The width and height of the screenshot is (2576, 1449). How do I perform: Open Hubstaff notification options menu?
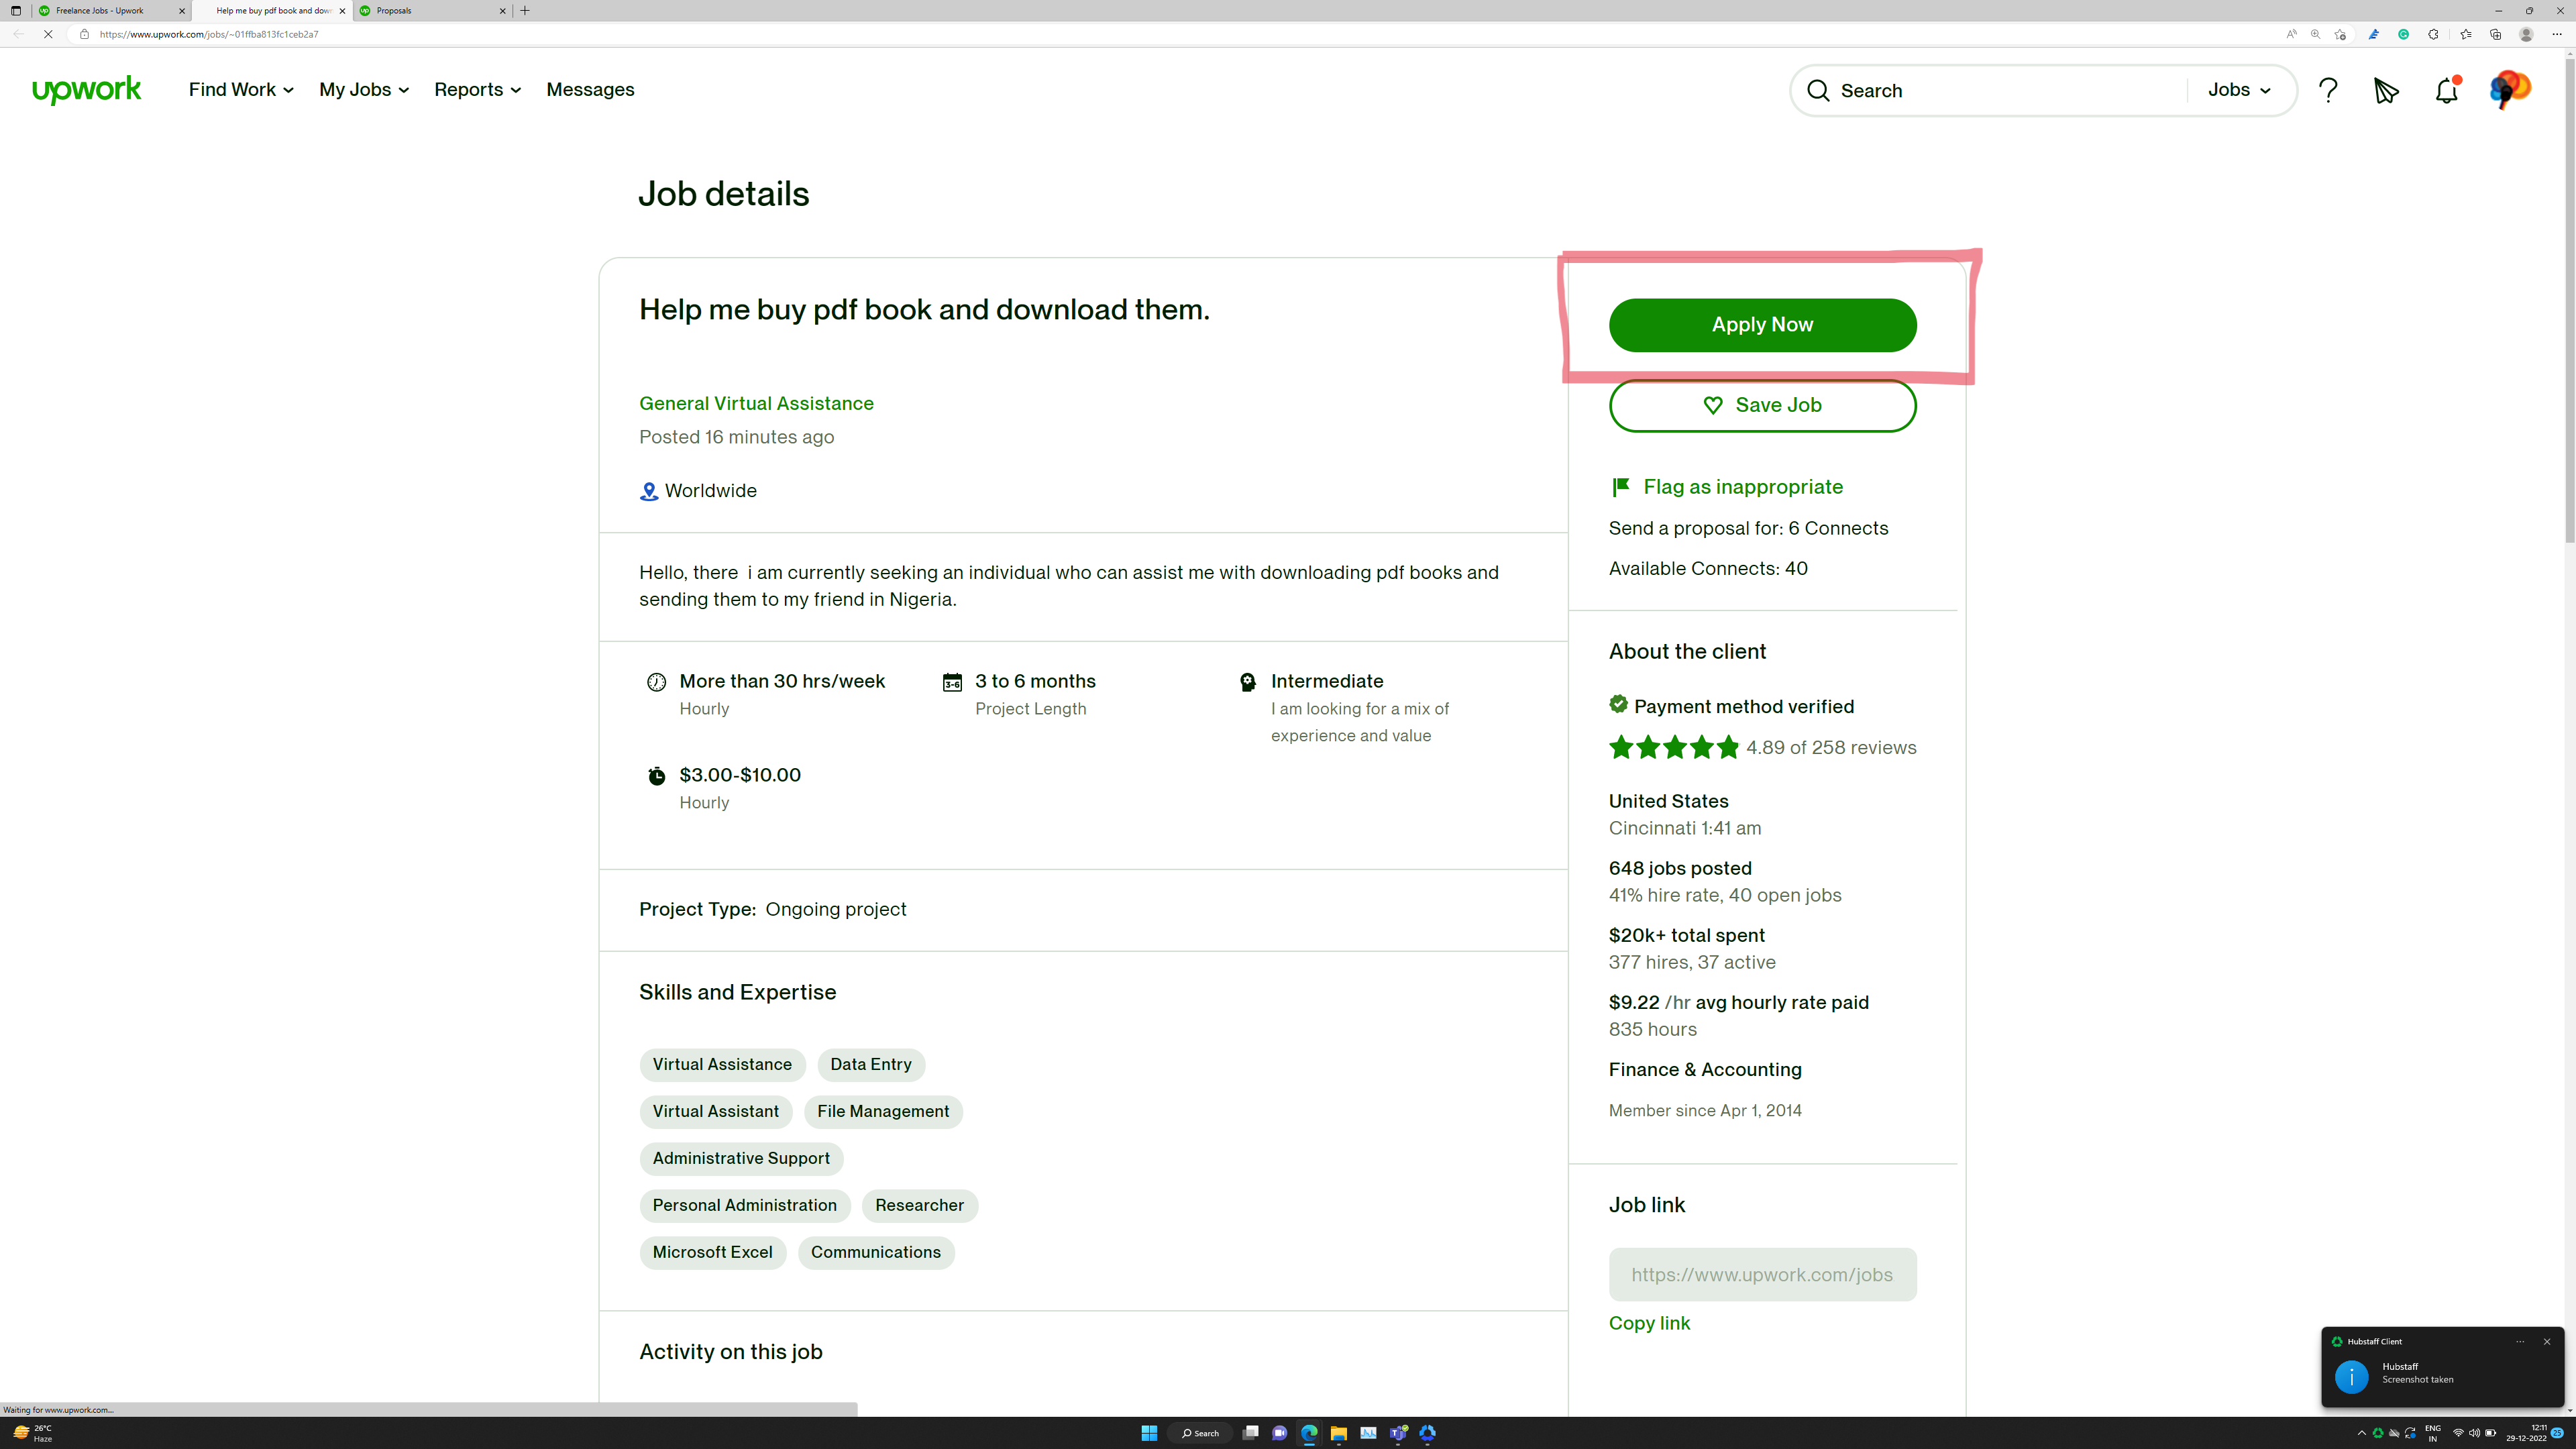[2520, 1342]
